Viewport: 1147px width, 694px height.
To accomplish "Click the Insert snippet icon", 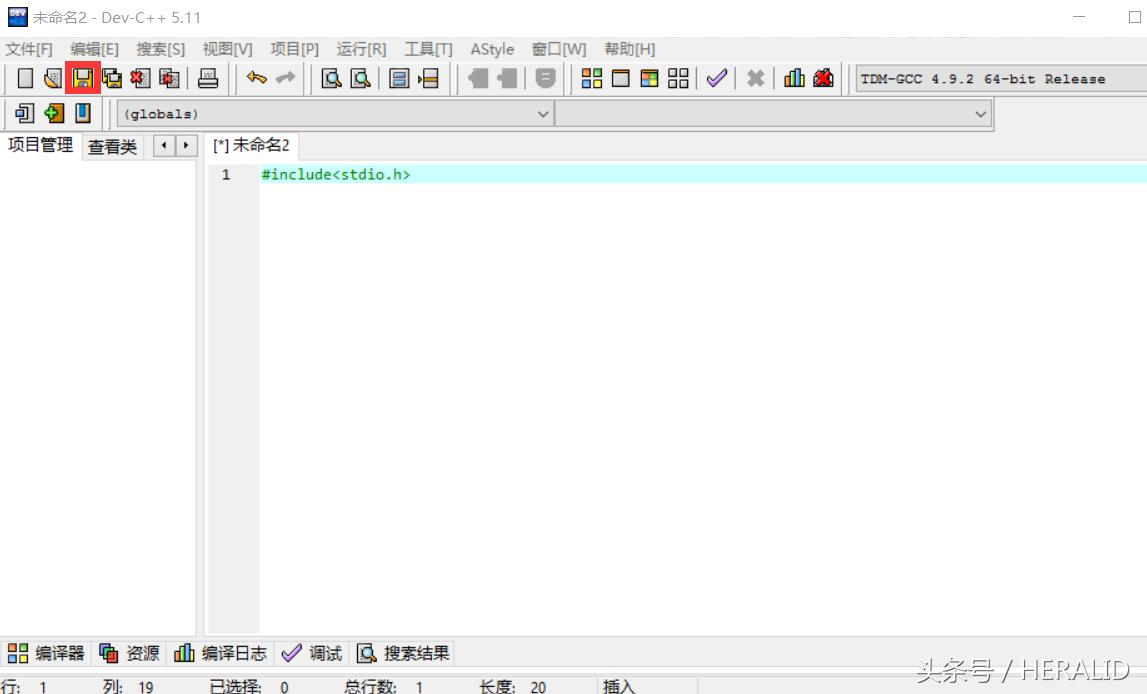I will (x=24, y=113).
